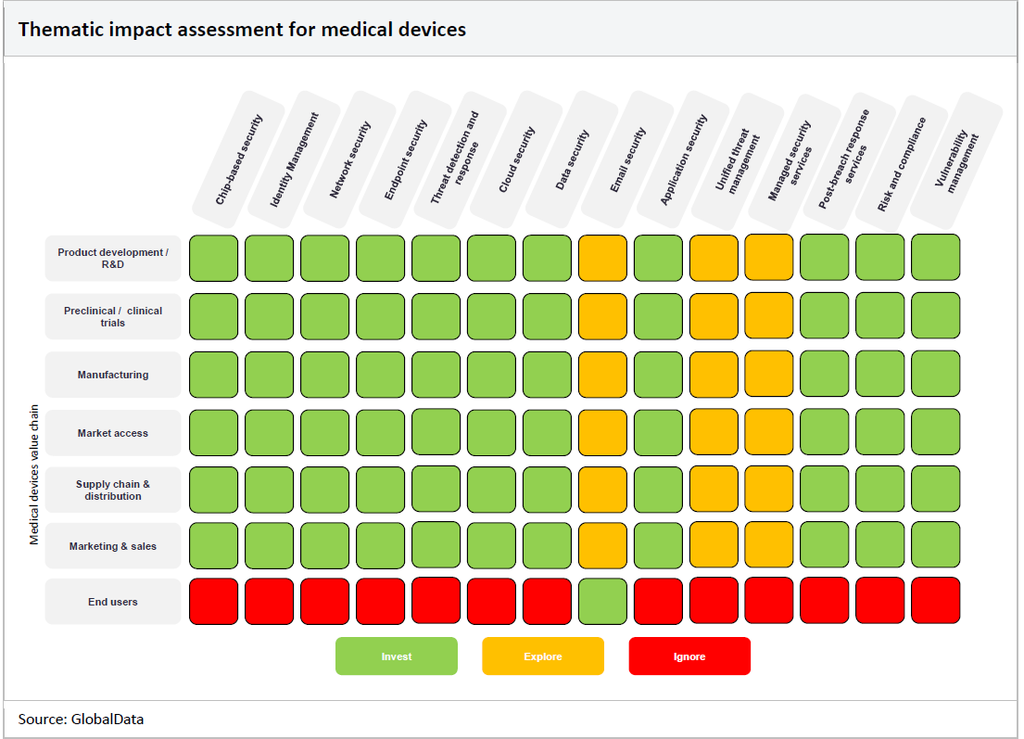Click the orange Manufacturing Email security cell
Screen dimensions: 1024x739
(603, 375)
